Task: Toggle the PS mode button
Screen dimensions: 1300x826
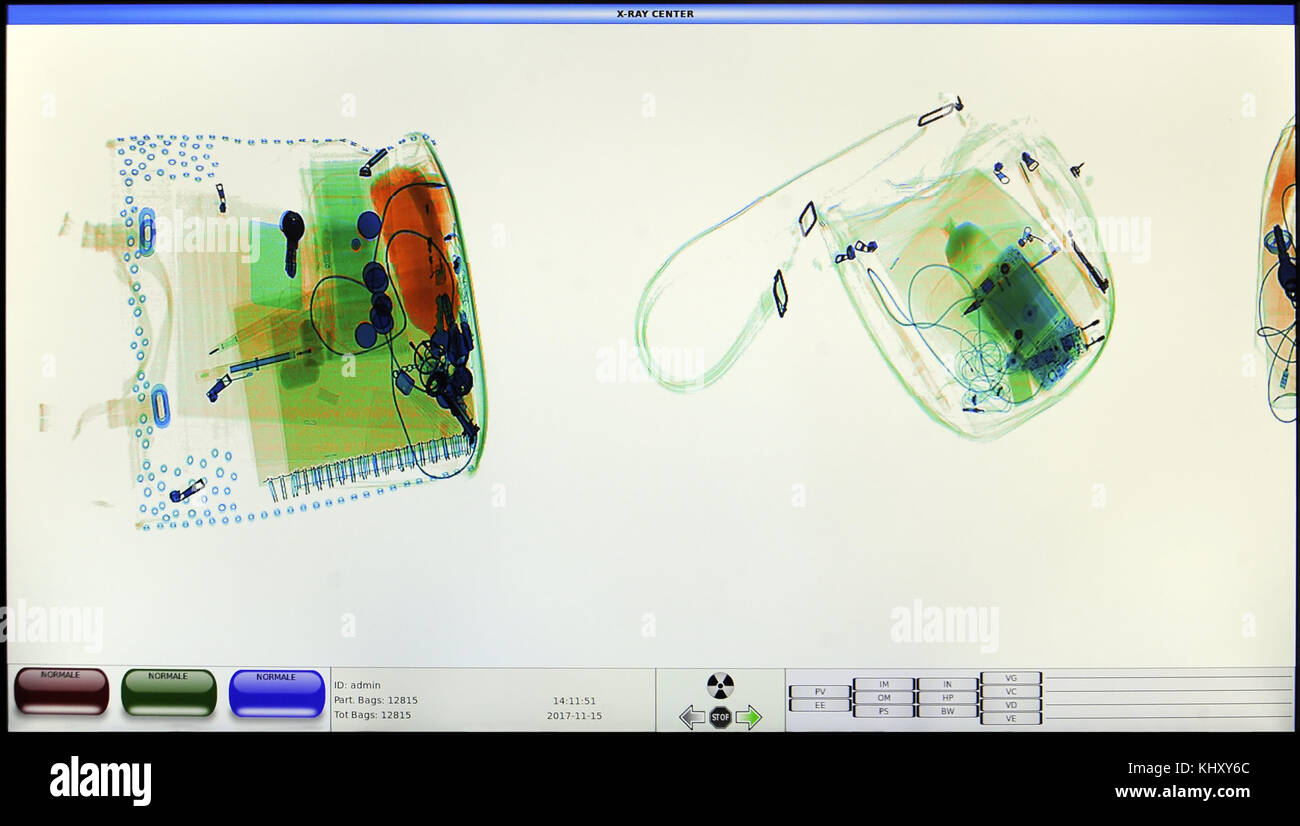Action: pyautogui.click(x=884, y=711)
